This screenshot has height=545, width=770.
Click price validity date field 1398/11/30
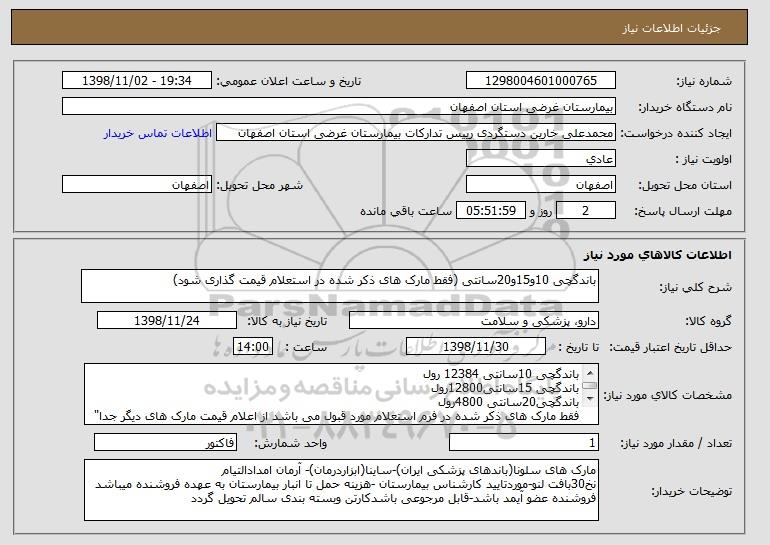pos(476,347)
